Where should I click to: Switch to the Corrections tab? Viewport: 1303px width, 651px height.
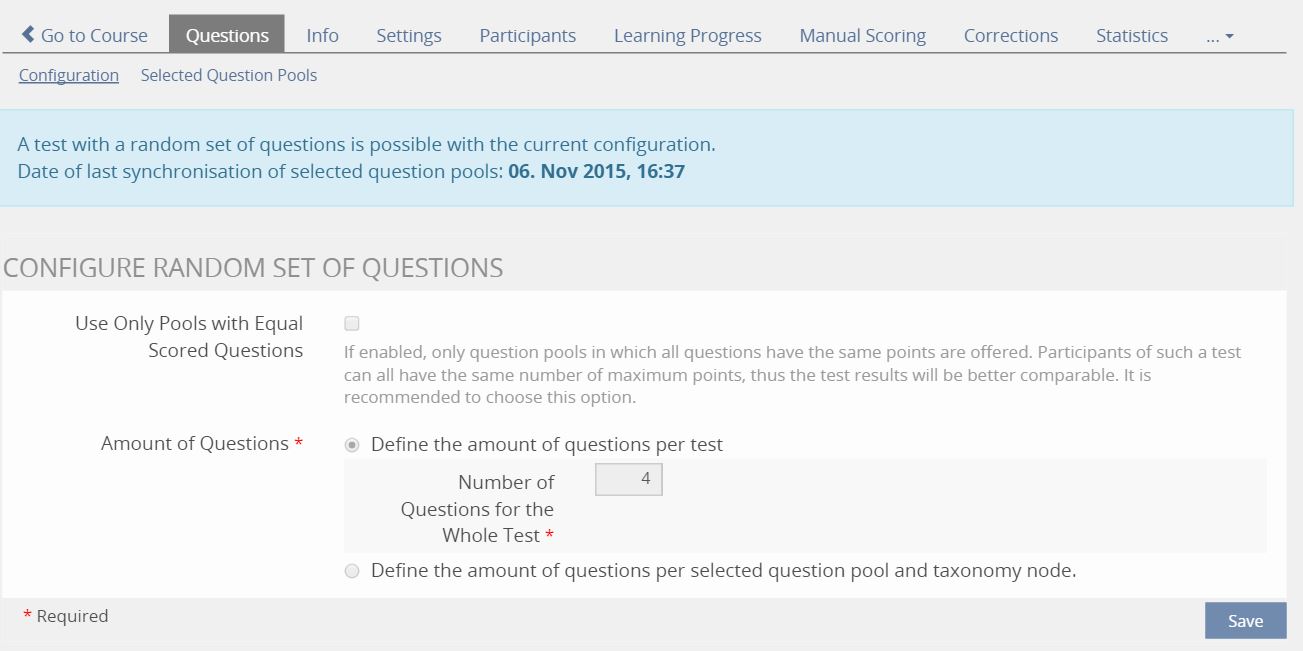(x=1010, y=35)
